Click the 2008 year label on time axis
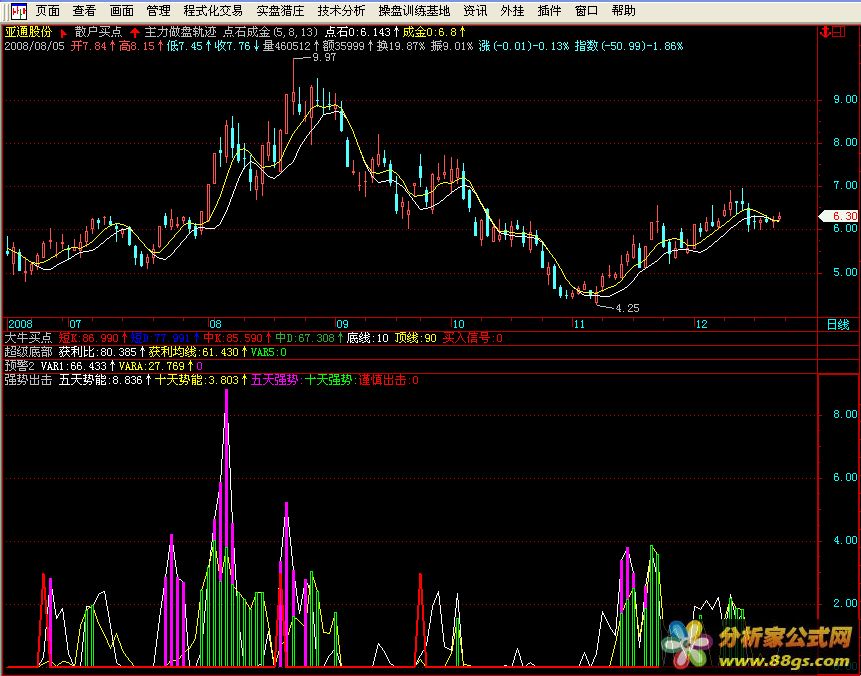The width and height of the screenshot is (861, 676). 20,324
